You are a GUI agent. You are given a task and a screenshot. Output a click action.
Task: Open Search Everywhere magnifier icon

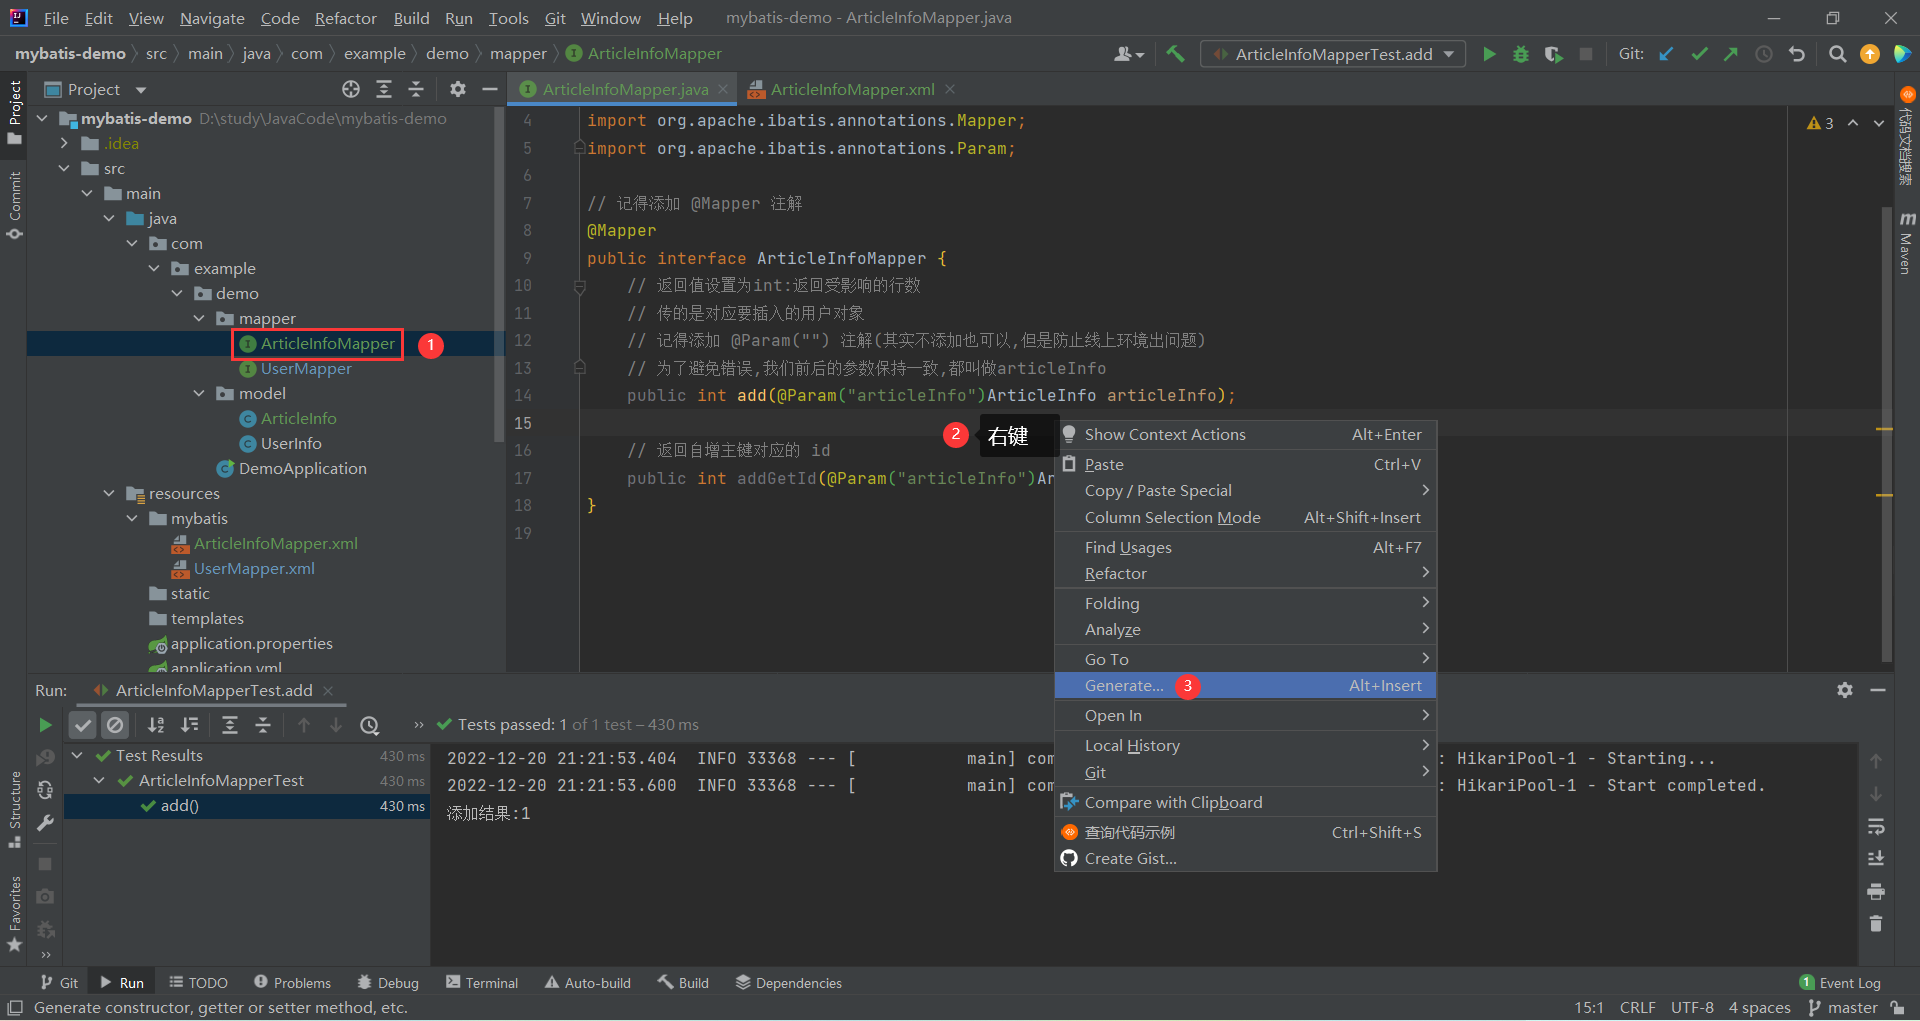1837,54
